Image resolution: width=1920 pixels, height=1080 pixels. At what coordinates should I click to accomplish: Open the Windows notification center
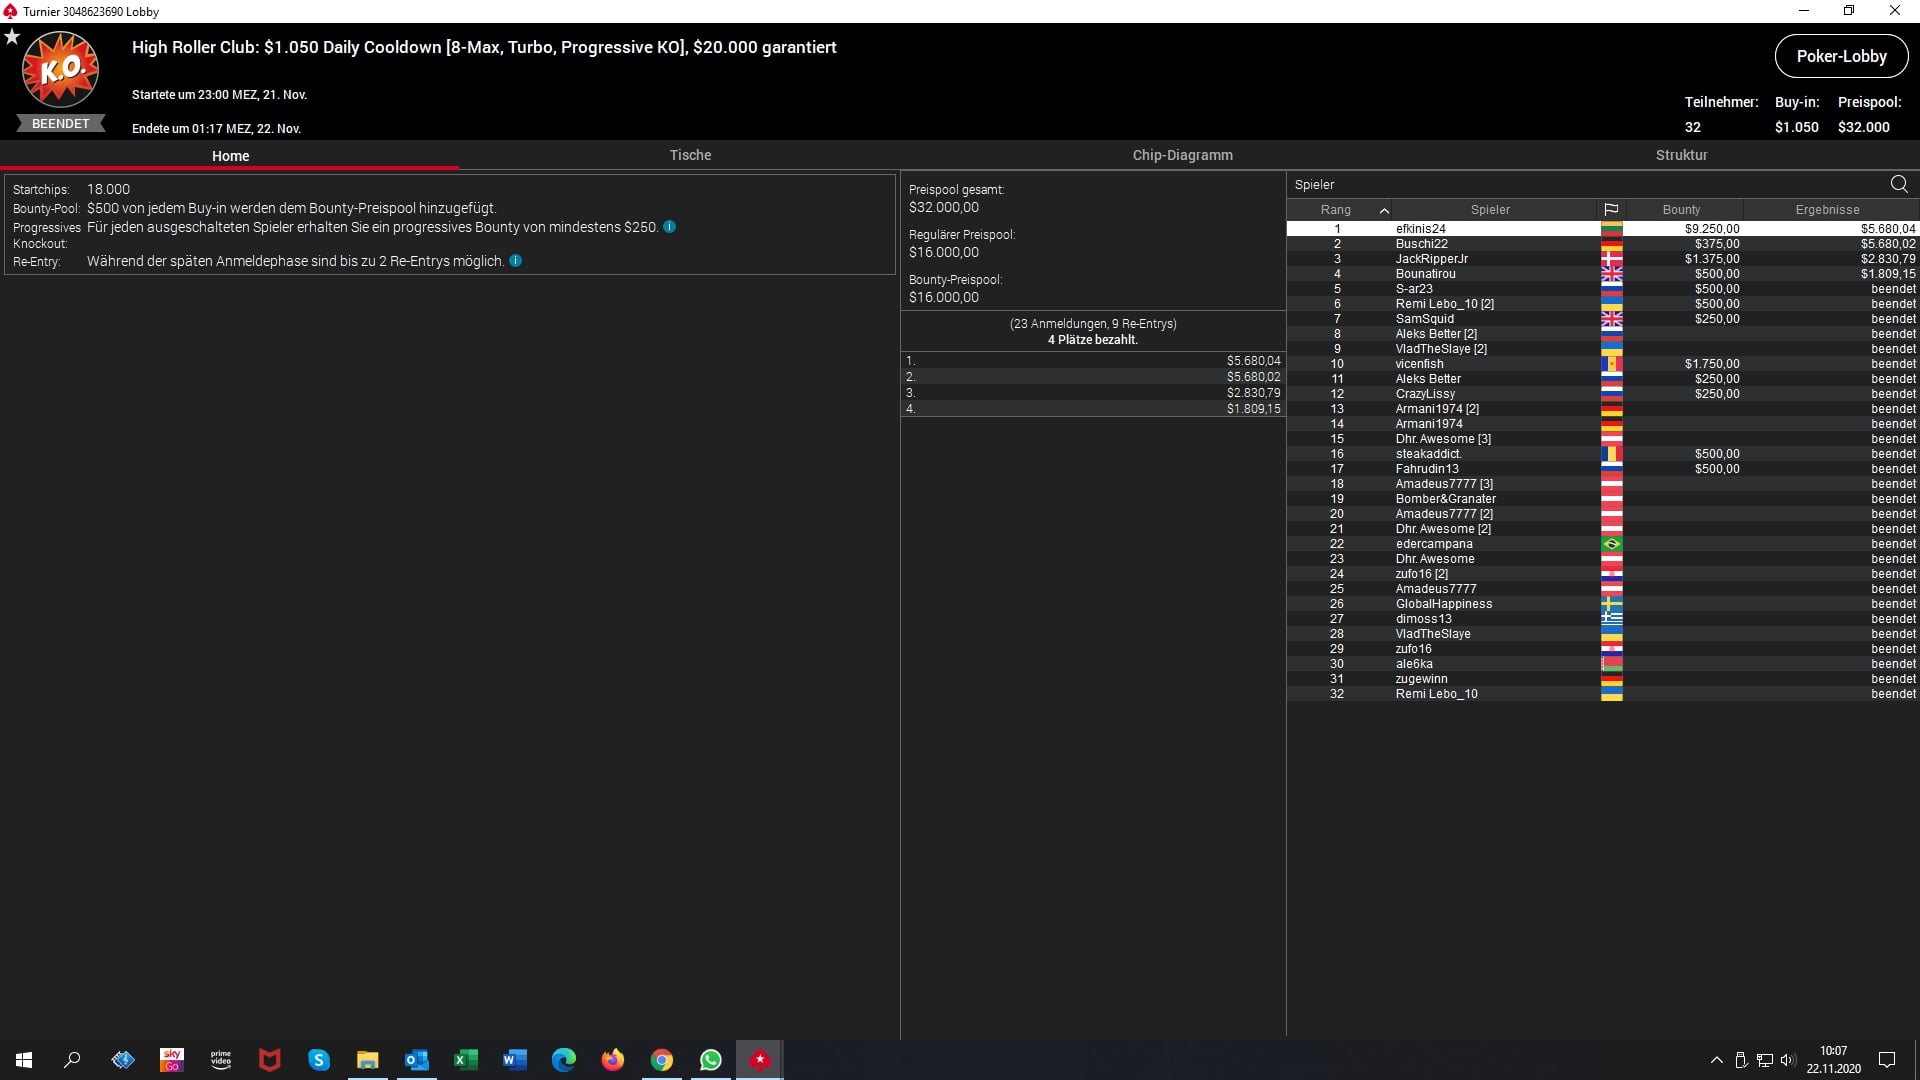coord(1887,1060)
